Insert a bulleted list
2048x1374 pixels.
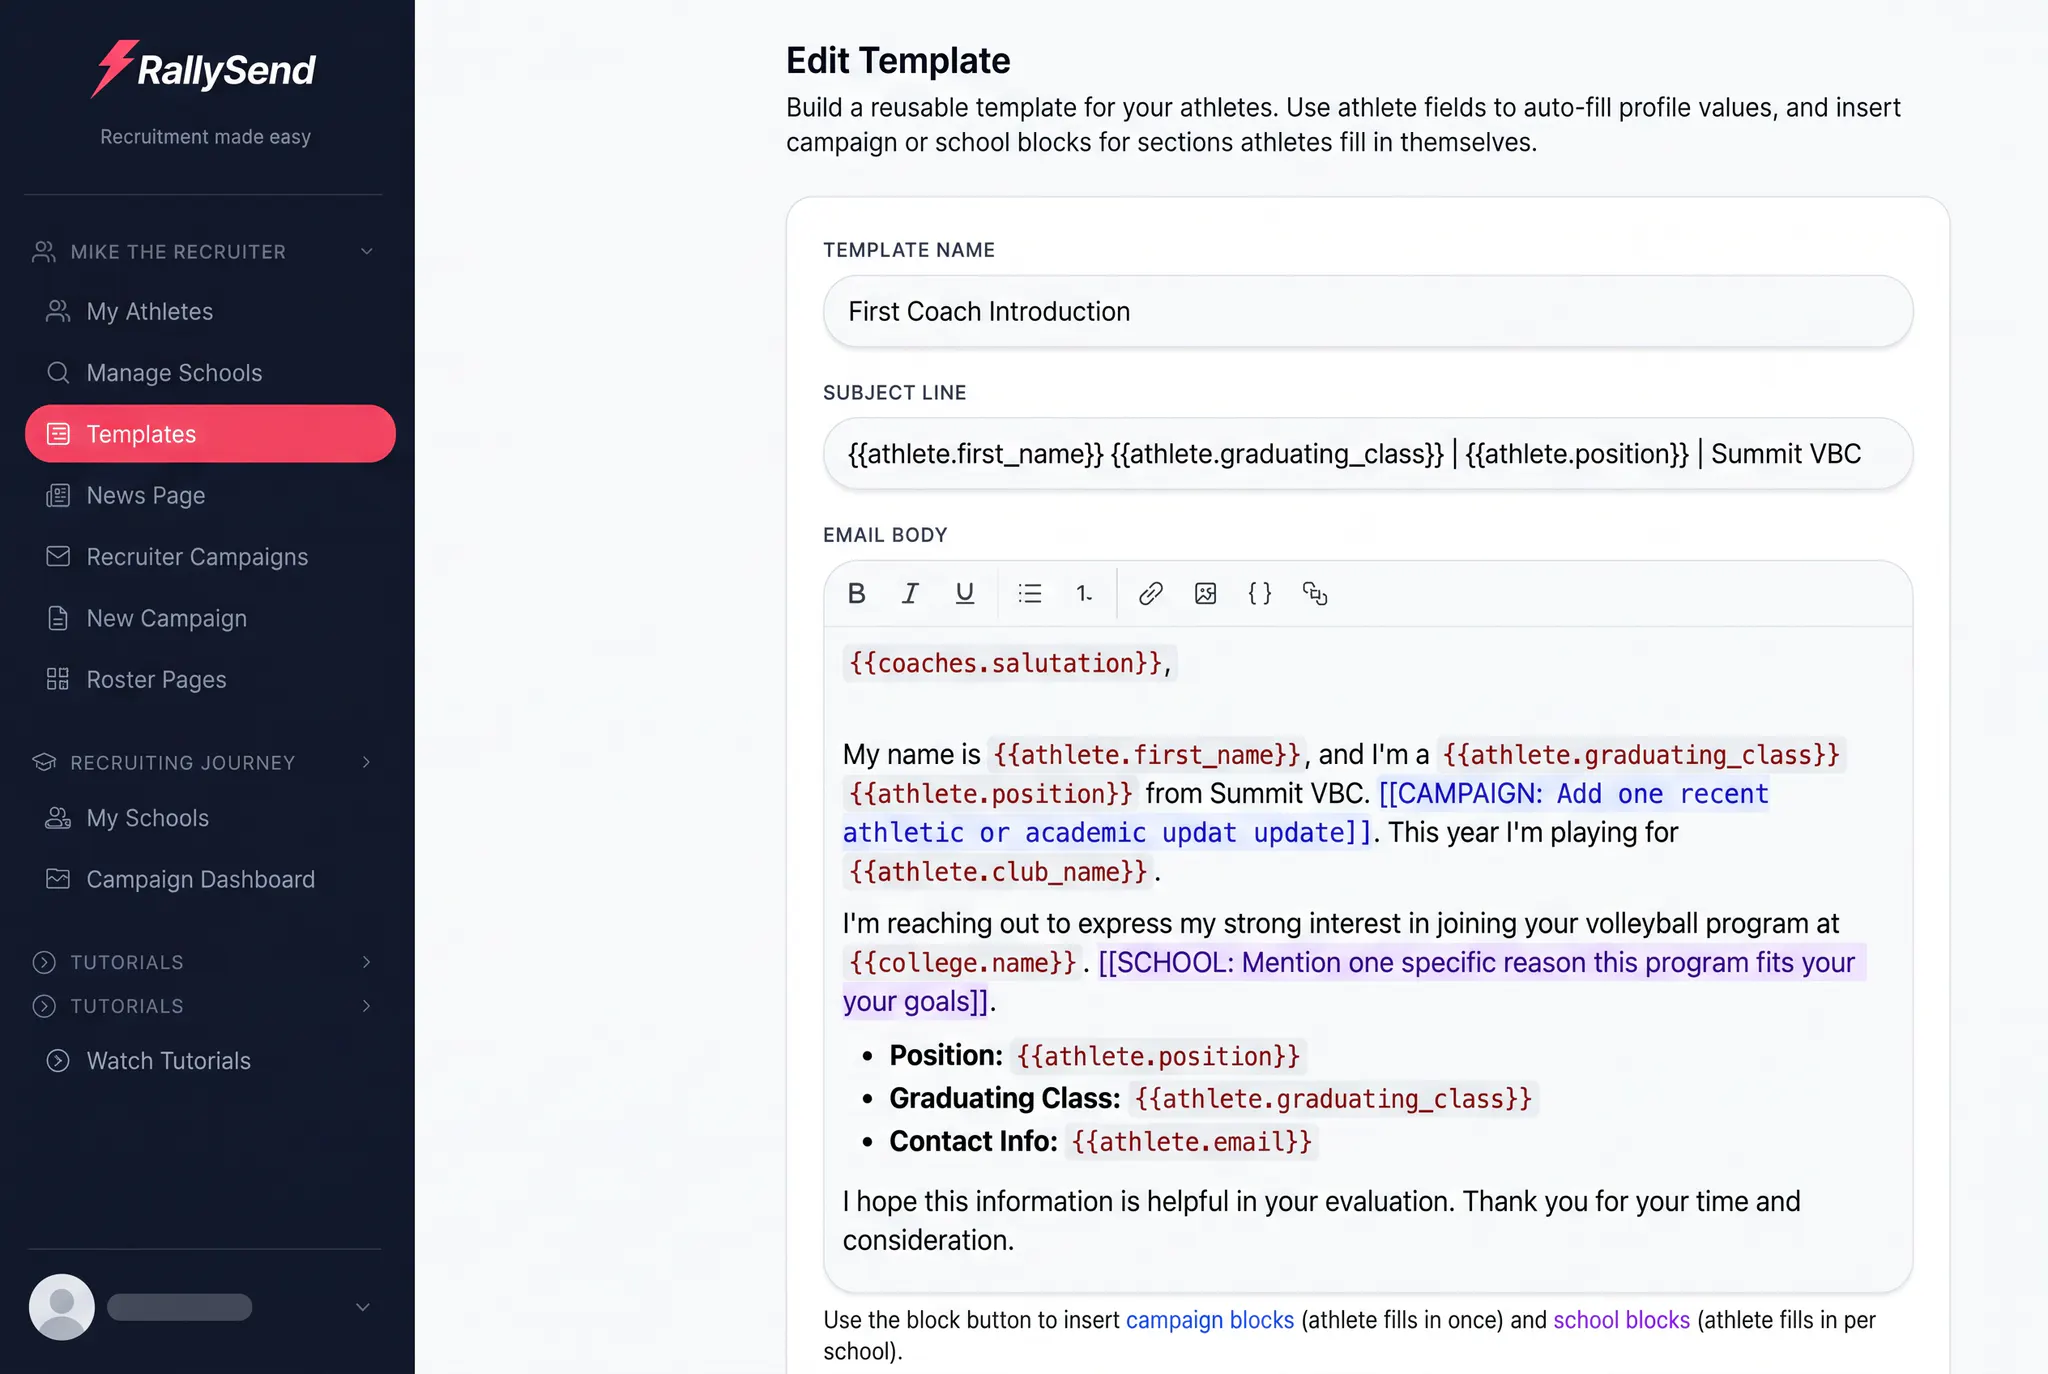[1030, 593]
